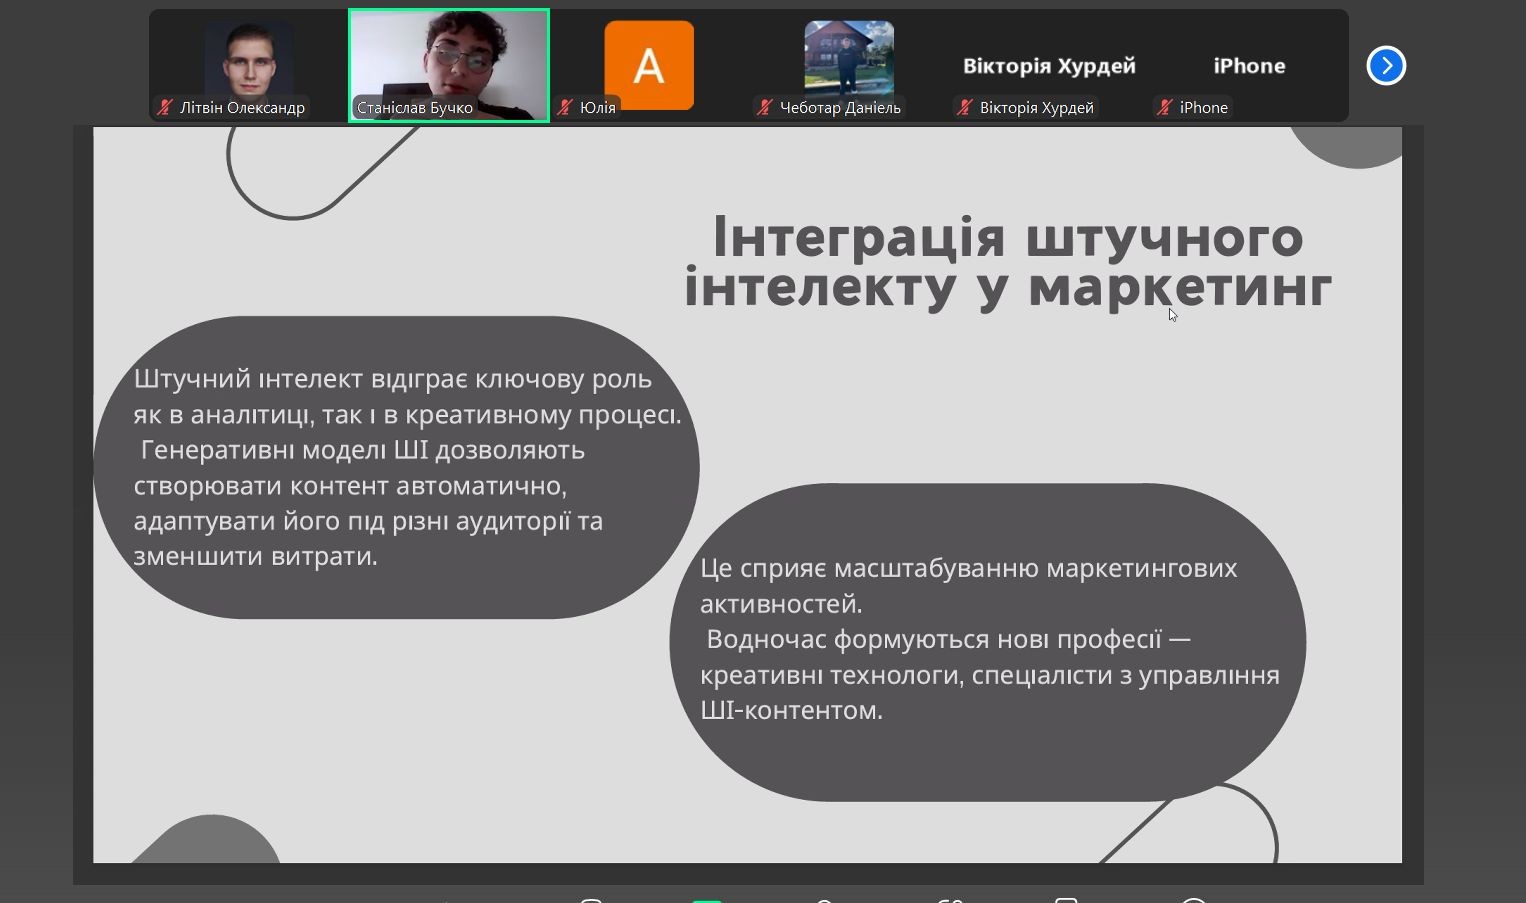Click line 'як в аналітиці, так і в креативному процесі.'
Screen dimensions: 1526x903
408,415
